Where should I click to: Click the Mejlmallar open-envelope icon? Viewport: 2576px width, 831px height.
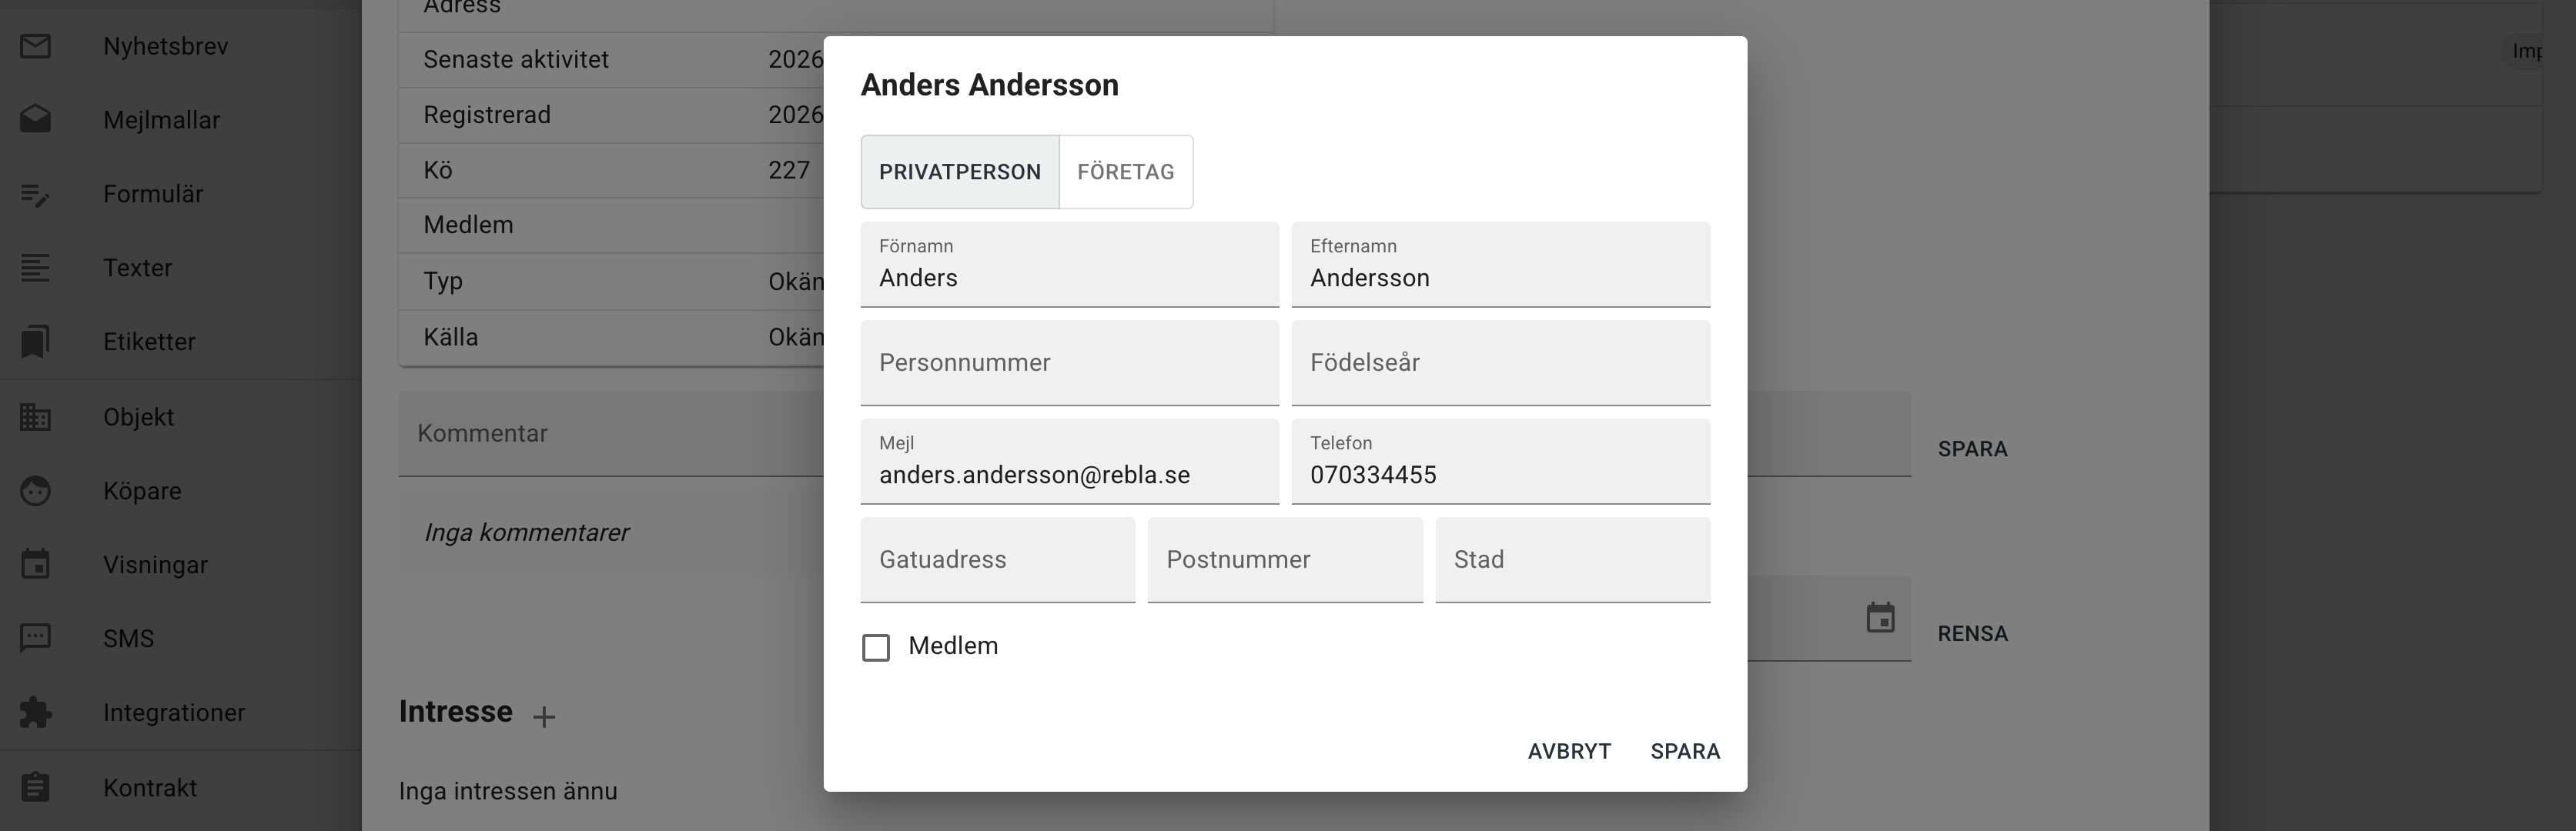tap(36, 119)
